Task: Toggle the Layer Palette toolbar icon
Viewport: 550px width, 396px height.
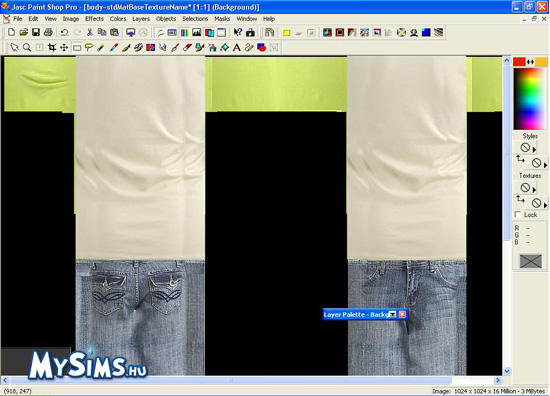Action: point(209,33)
